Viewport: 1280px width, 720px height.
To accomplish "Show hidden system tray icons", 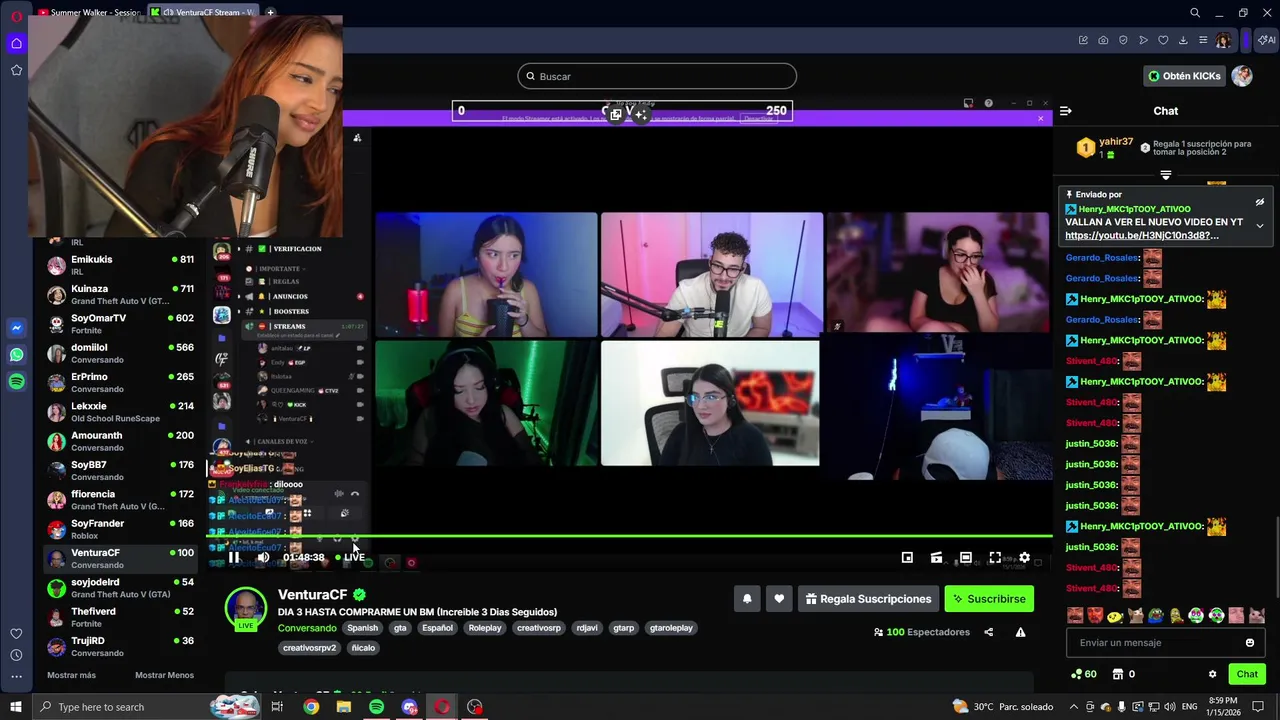I will coord(1075,707).
